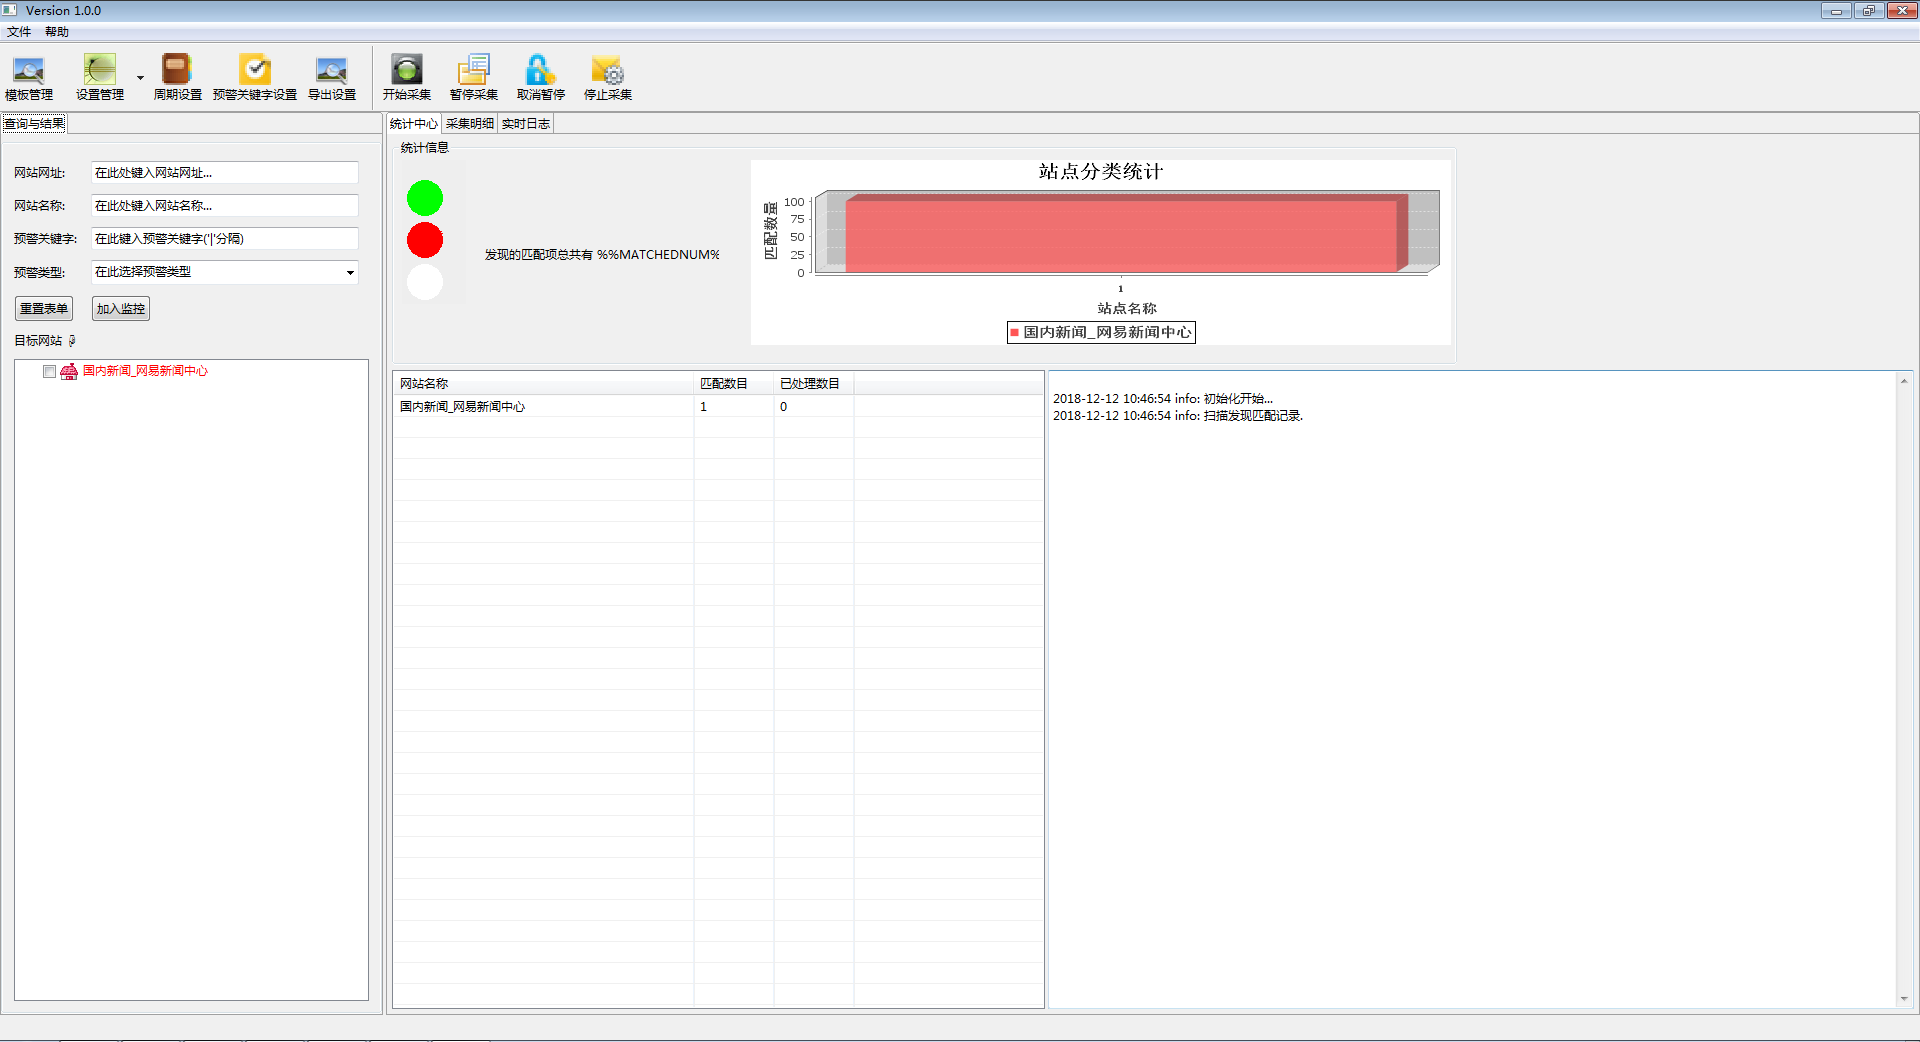Switch to the 统计中心 tab
The width and height of the screenshot is (1920, 1042).
click(x=414, y=124)
